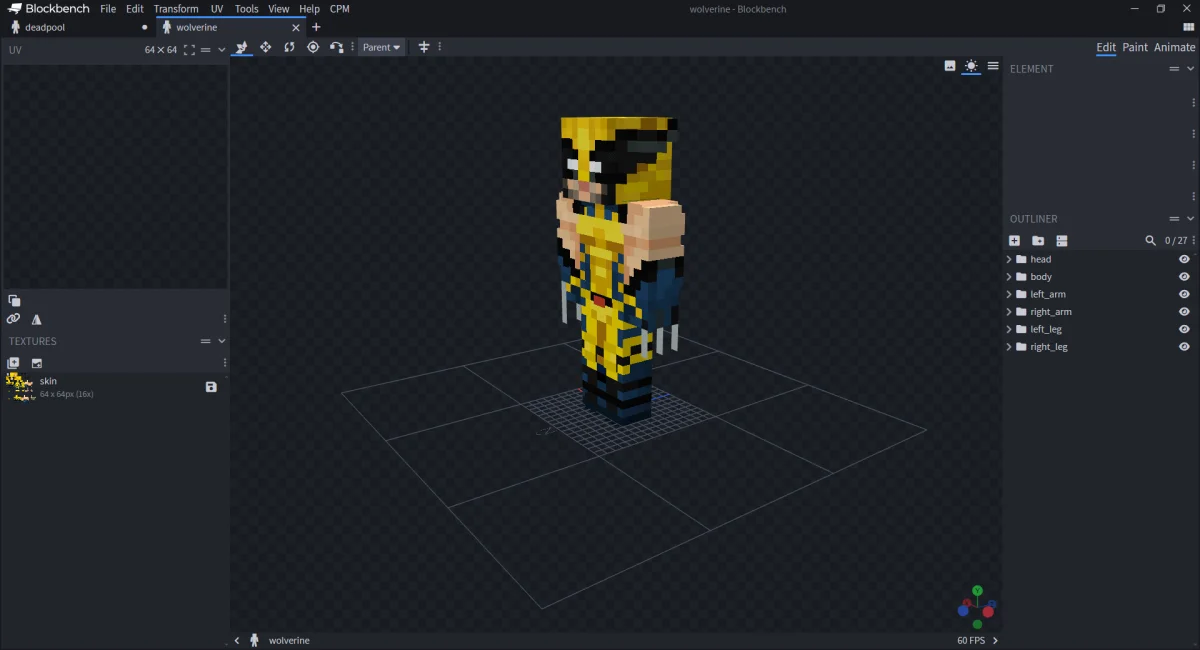
Task: Toggle outliner options list icon
Action: tap(1062, 241)
